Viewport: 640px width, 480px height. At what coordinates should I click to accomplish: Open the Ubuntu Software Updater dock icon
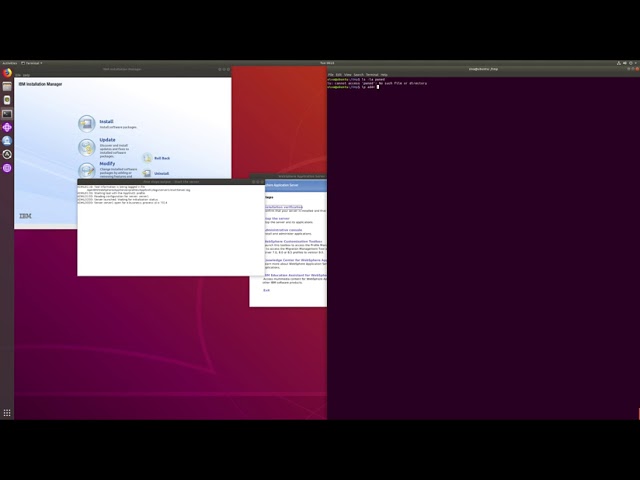pyautogui.click(x=7, y=154)
